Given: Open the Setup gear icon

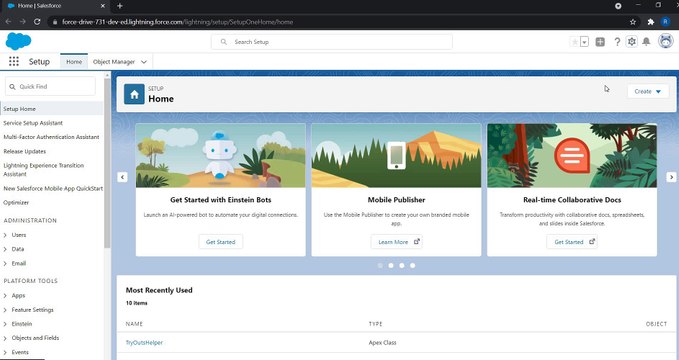Looking at the screenshot, I should point(632,42).
